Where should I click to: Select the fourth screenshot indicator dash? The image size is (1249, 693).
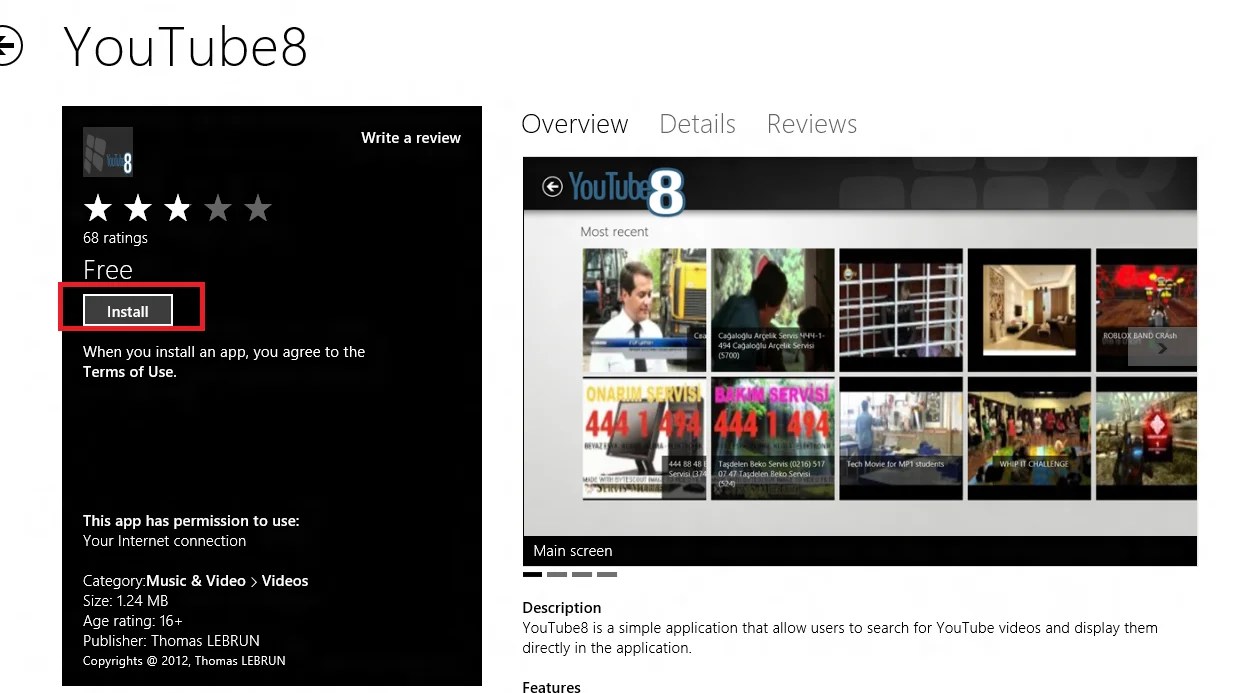point(607,575)
